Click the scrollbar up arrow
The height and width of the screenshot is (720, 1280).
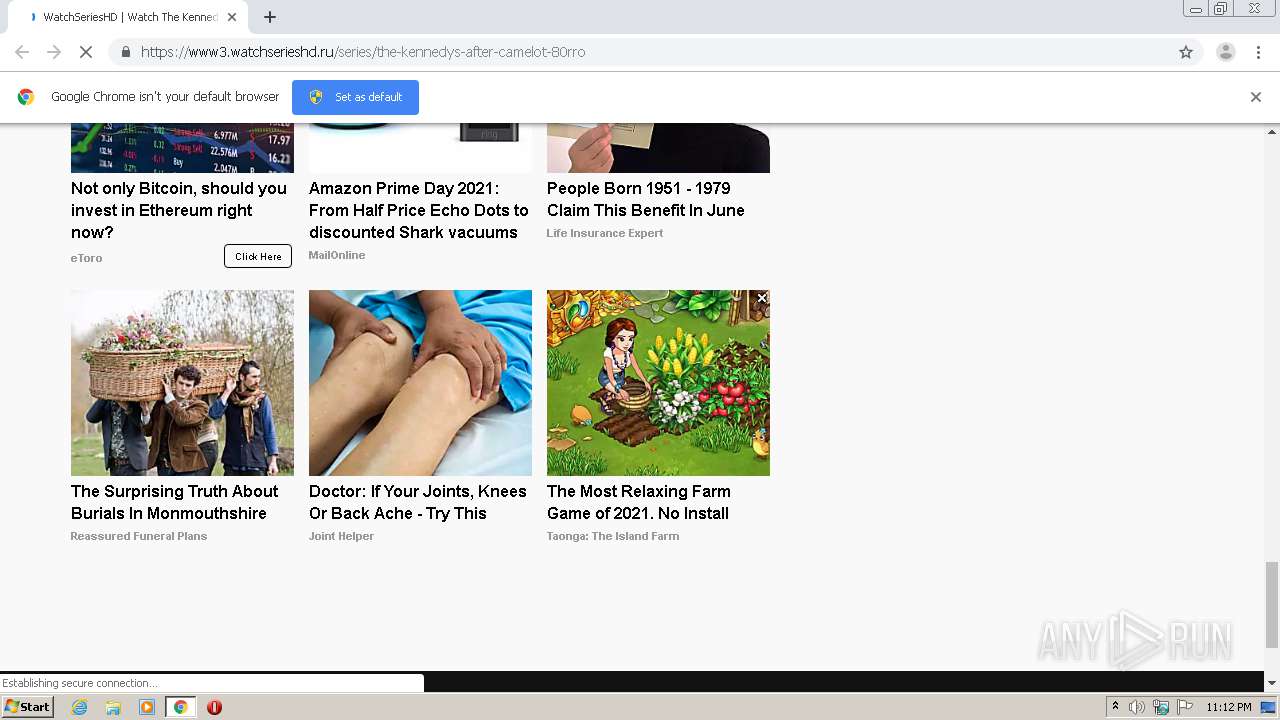1272,131
